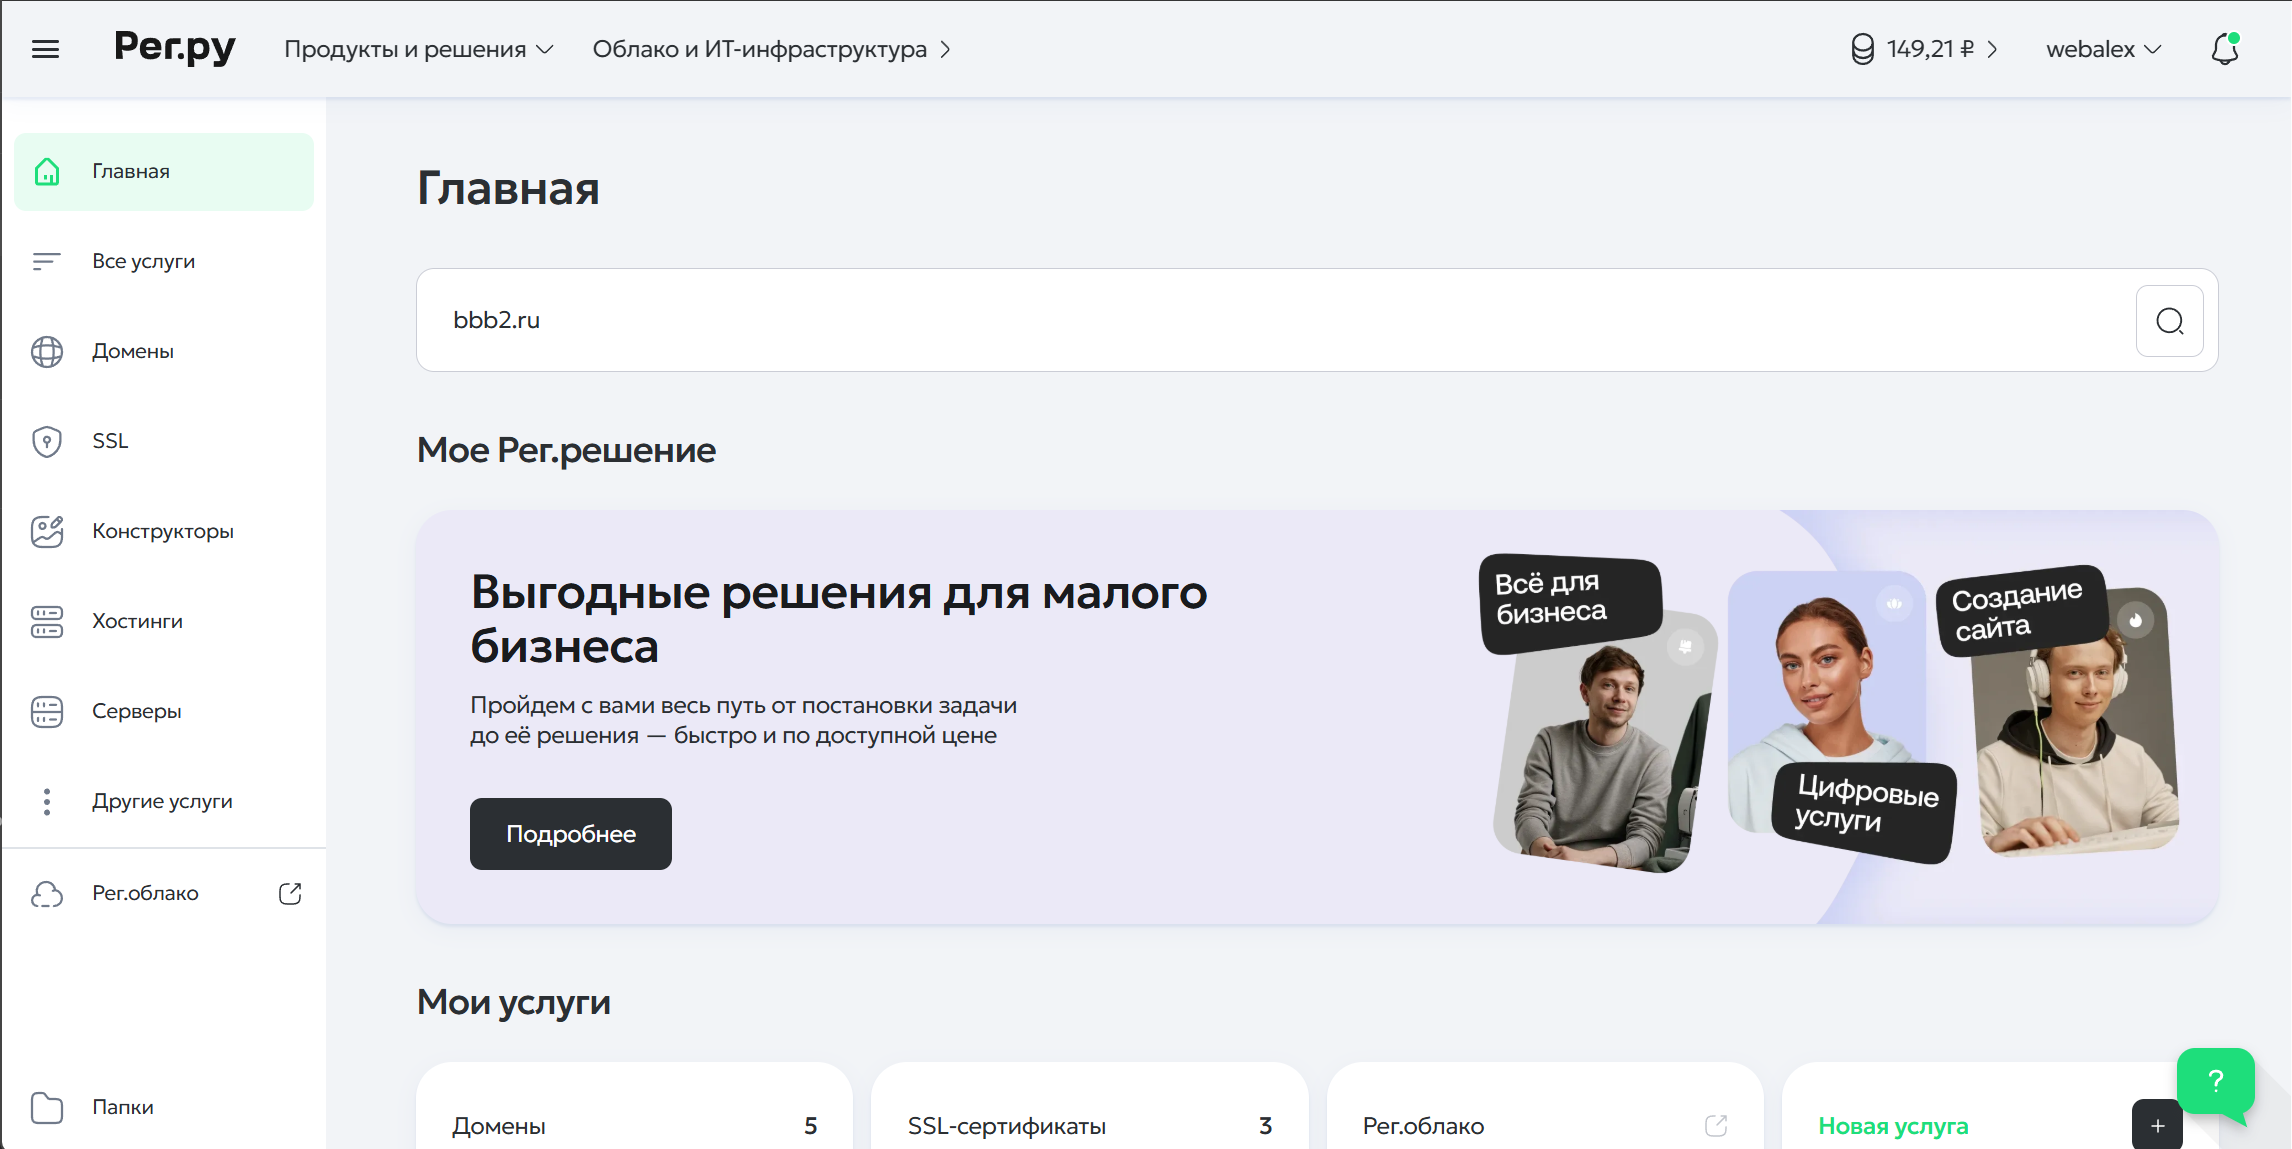Expand Продукты и решения dropdown
Screen dimensions: 2292x1149
(x=419, y=49)
